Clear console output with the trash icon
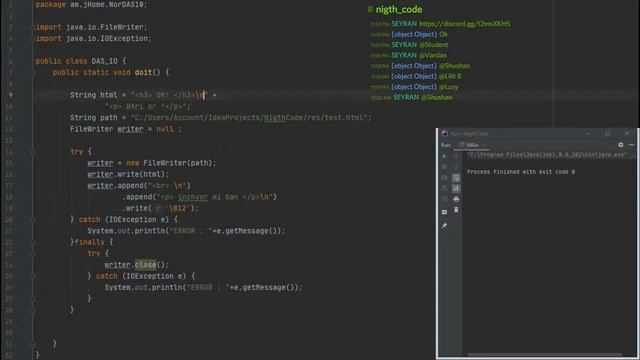Screen dimensions: 640x360 pos(456,210)
